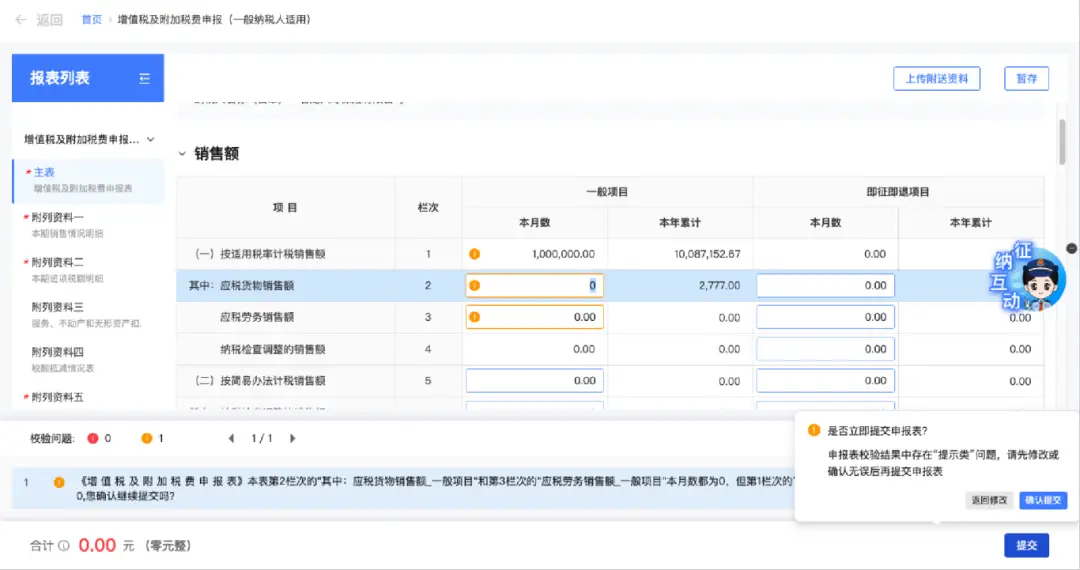Click 即征即退项目 column group header
Viewport: 1080px width, 570px height.
(x=897, y=192)
